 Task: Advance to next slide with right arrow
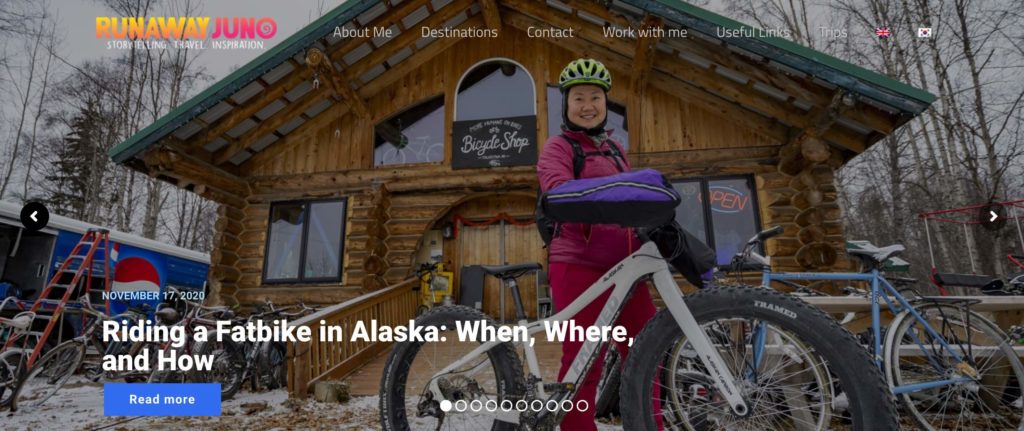[993, 216]
